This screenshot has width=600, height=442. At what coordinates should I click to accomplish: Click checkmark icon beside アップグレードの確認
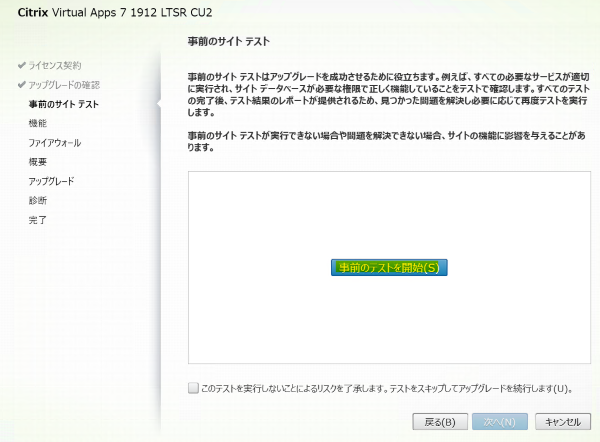point(22,85)
